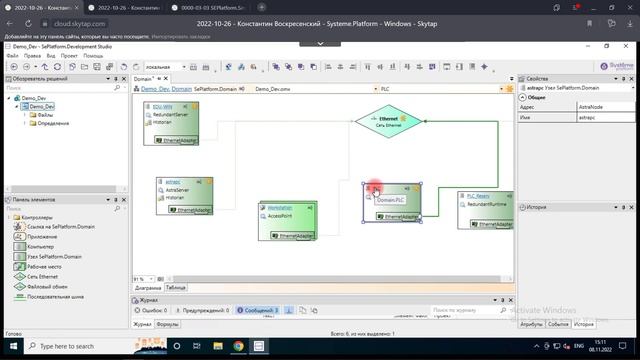Open the Атрибуты tab in right panel

[x=531, y=324]
